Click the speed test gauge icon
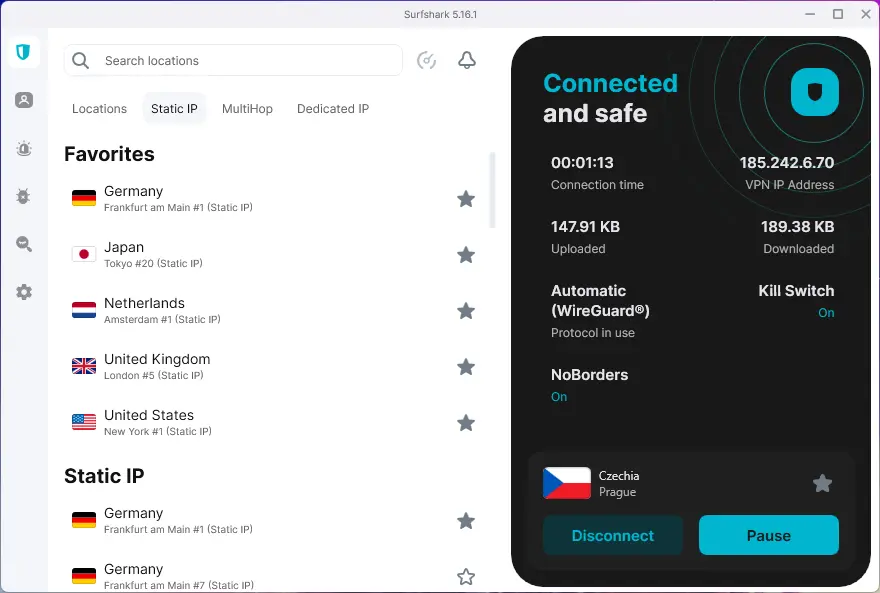Screen dimensions: 880x593 [426, 61]
